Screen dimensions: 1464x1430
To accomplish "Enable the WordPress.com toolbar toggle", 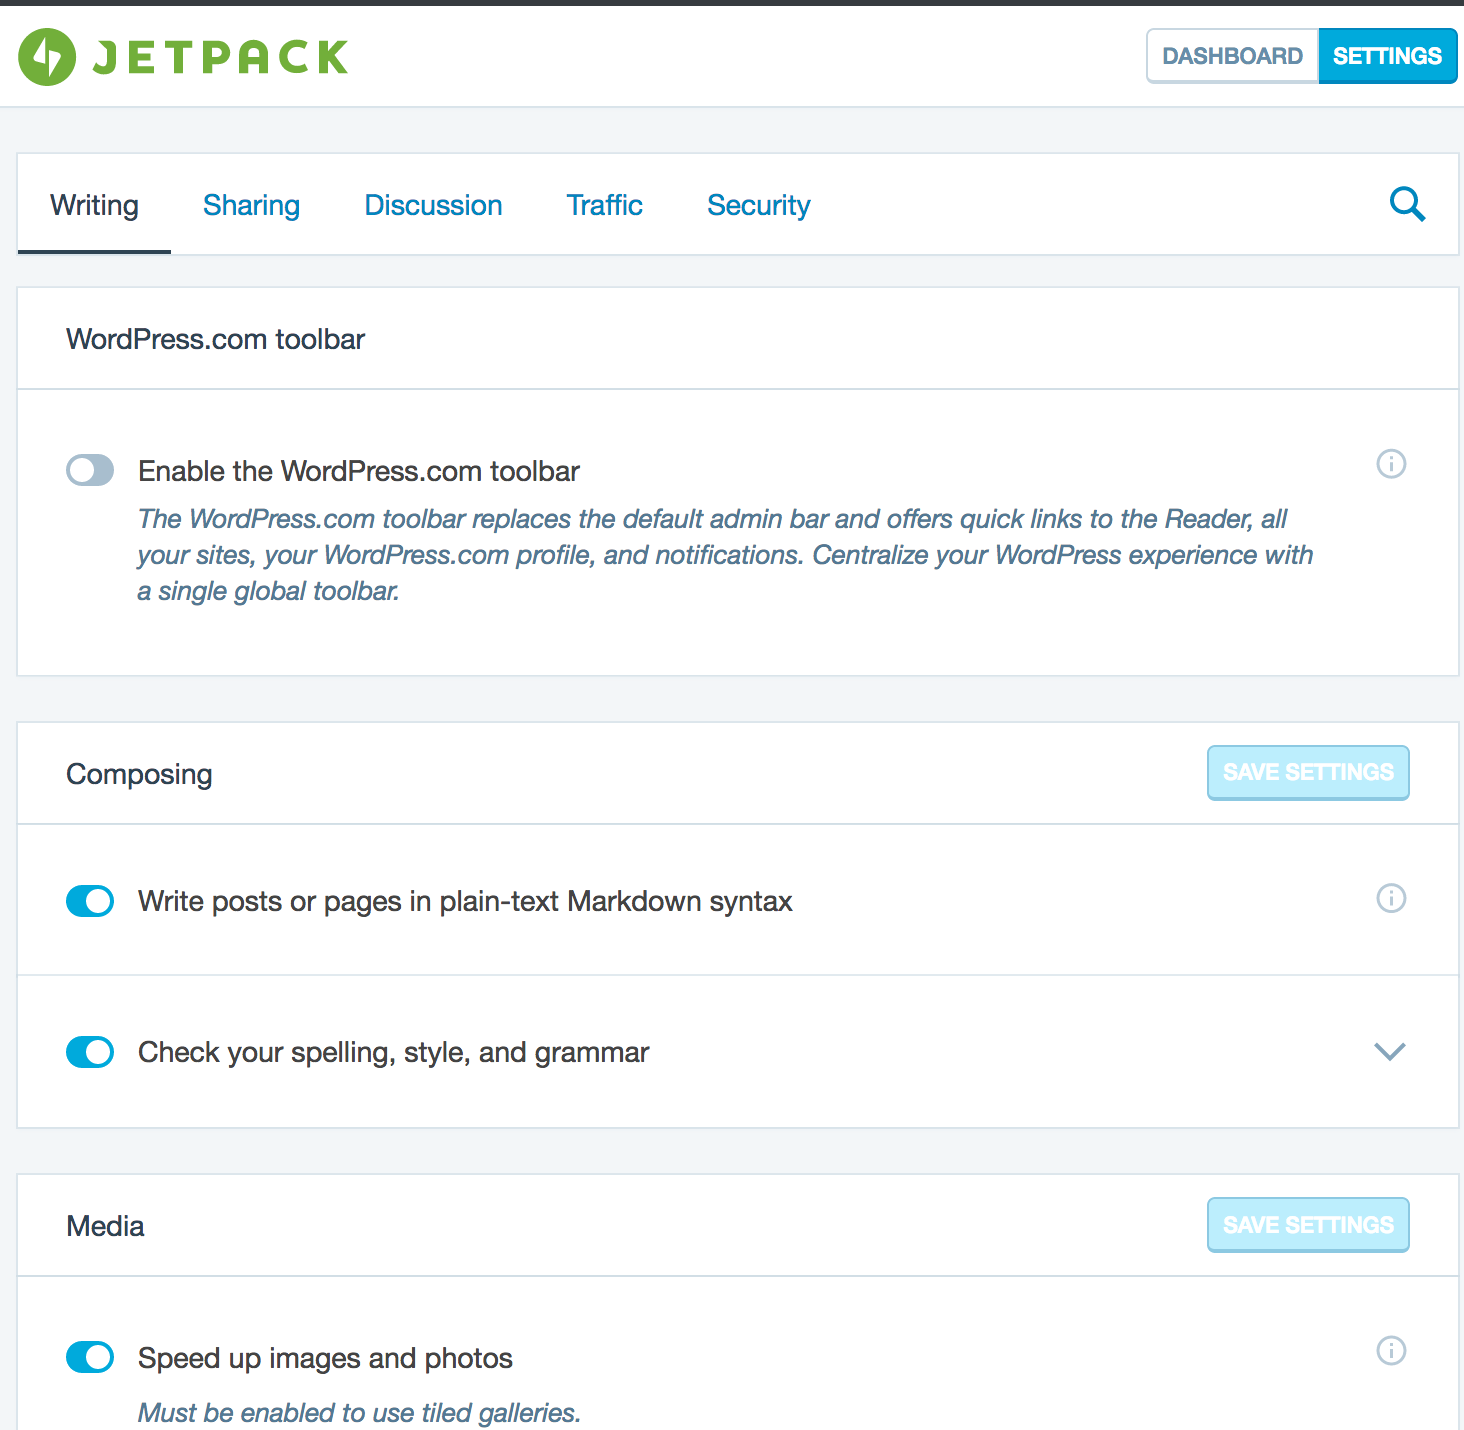I will point(90,470).
